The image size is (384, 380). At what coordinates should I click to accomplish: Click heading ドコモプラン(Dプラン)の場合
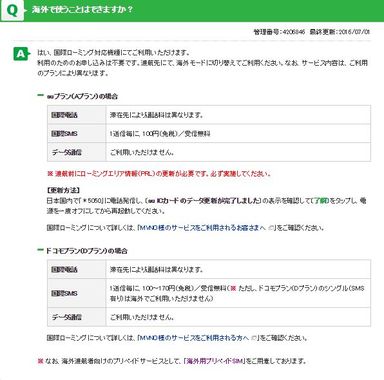point(86,251)
